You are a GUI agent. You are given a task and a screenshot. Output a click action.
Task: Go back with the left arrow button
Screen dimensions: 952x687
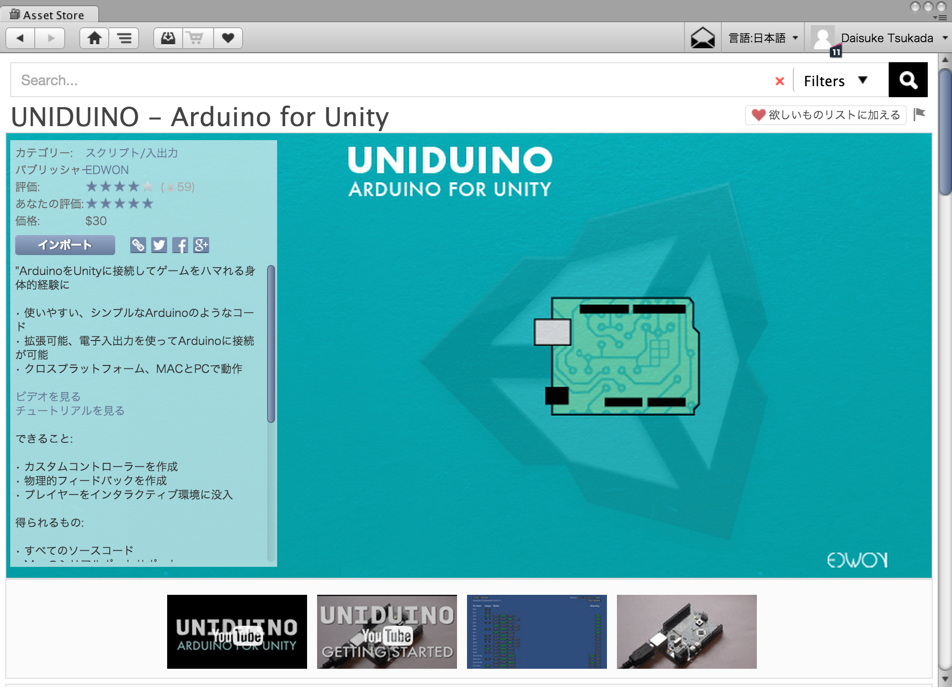(x=20, y=38)
